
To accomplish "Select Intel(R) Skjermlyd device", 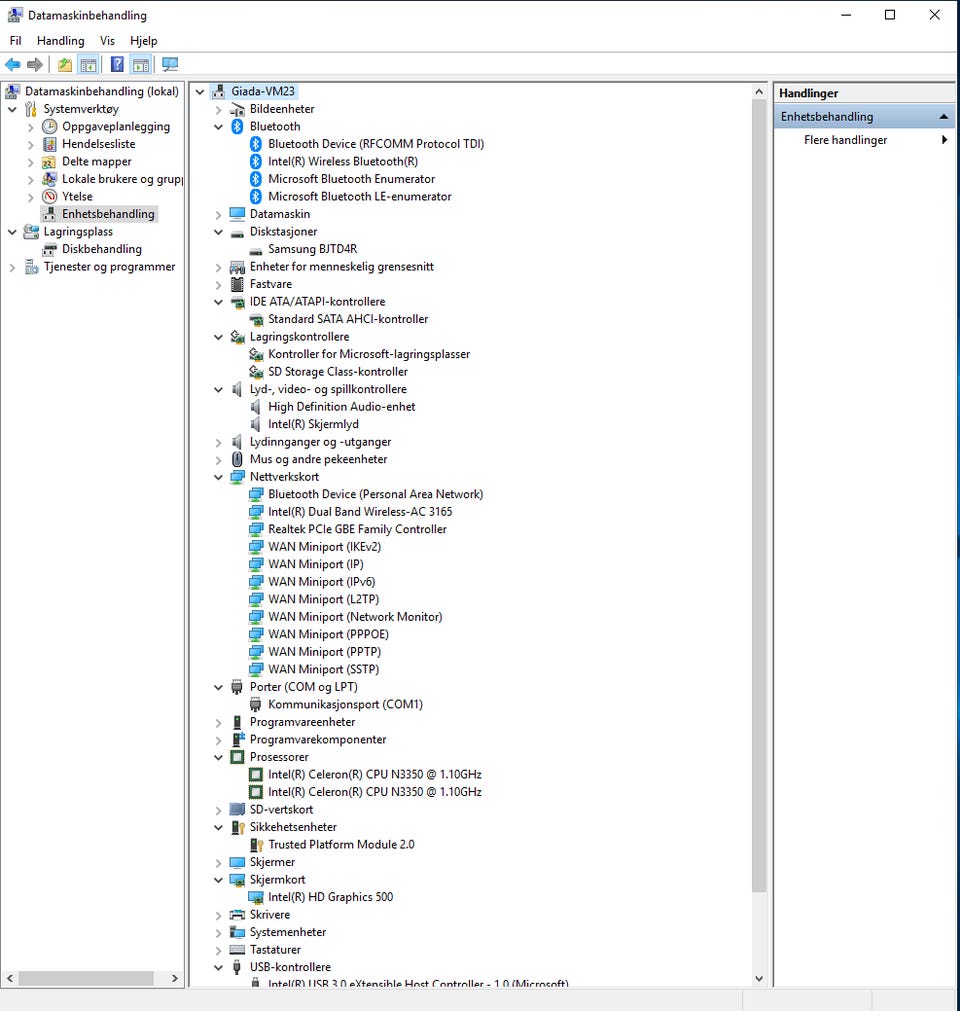I will coord(313,424).
